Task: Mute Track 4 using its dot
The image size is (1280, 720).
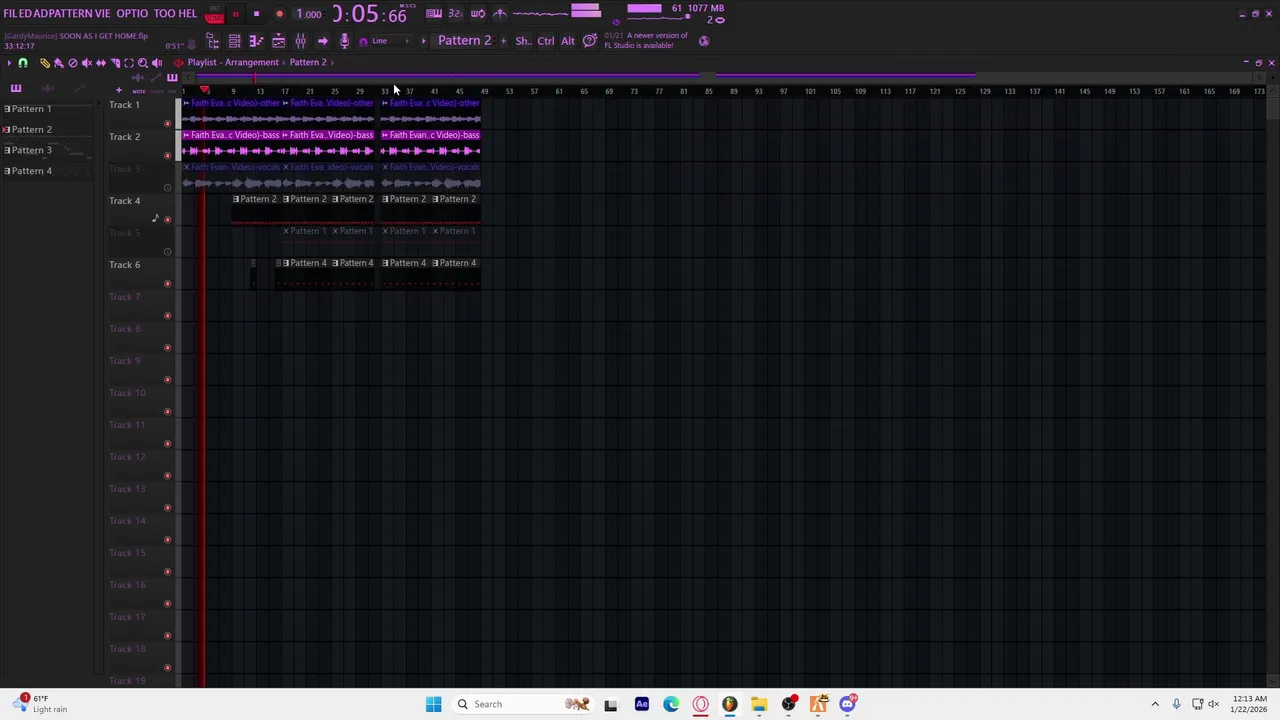Action: pos(167,220)
